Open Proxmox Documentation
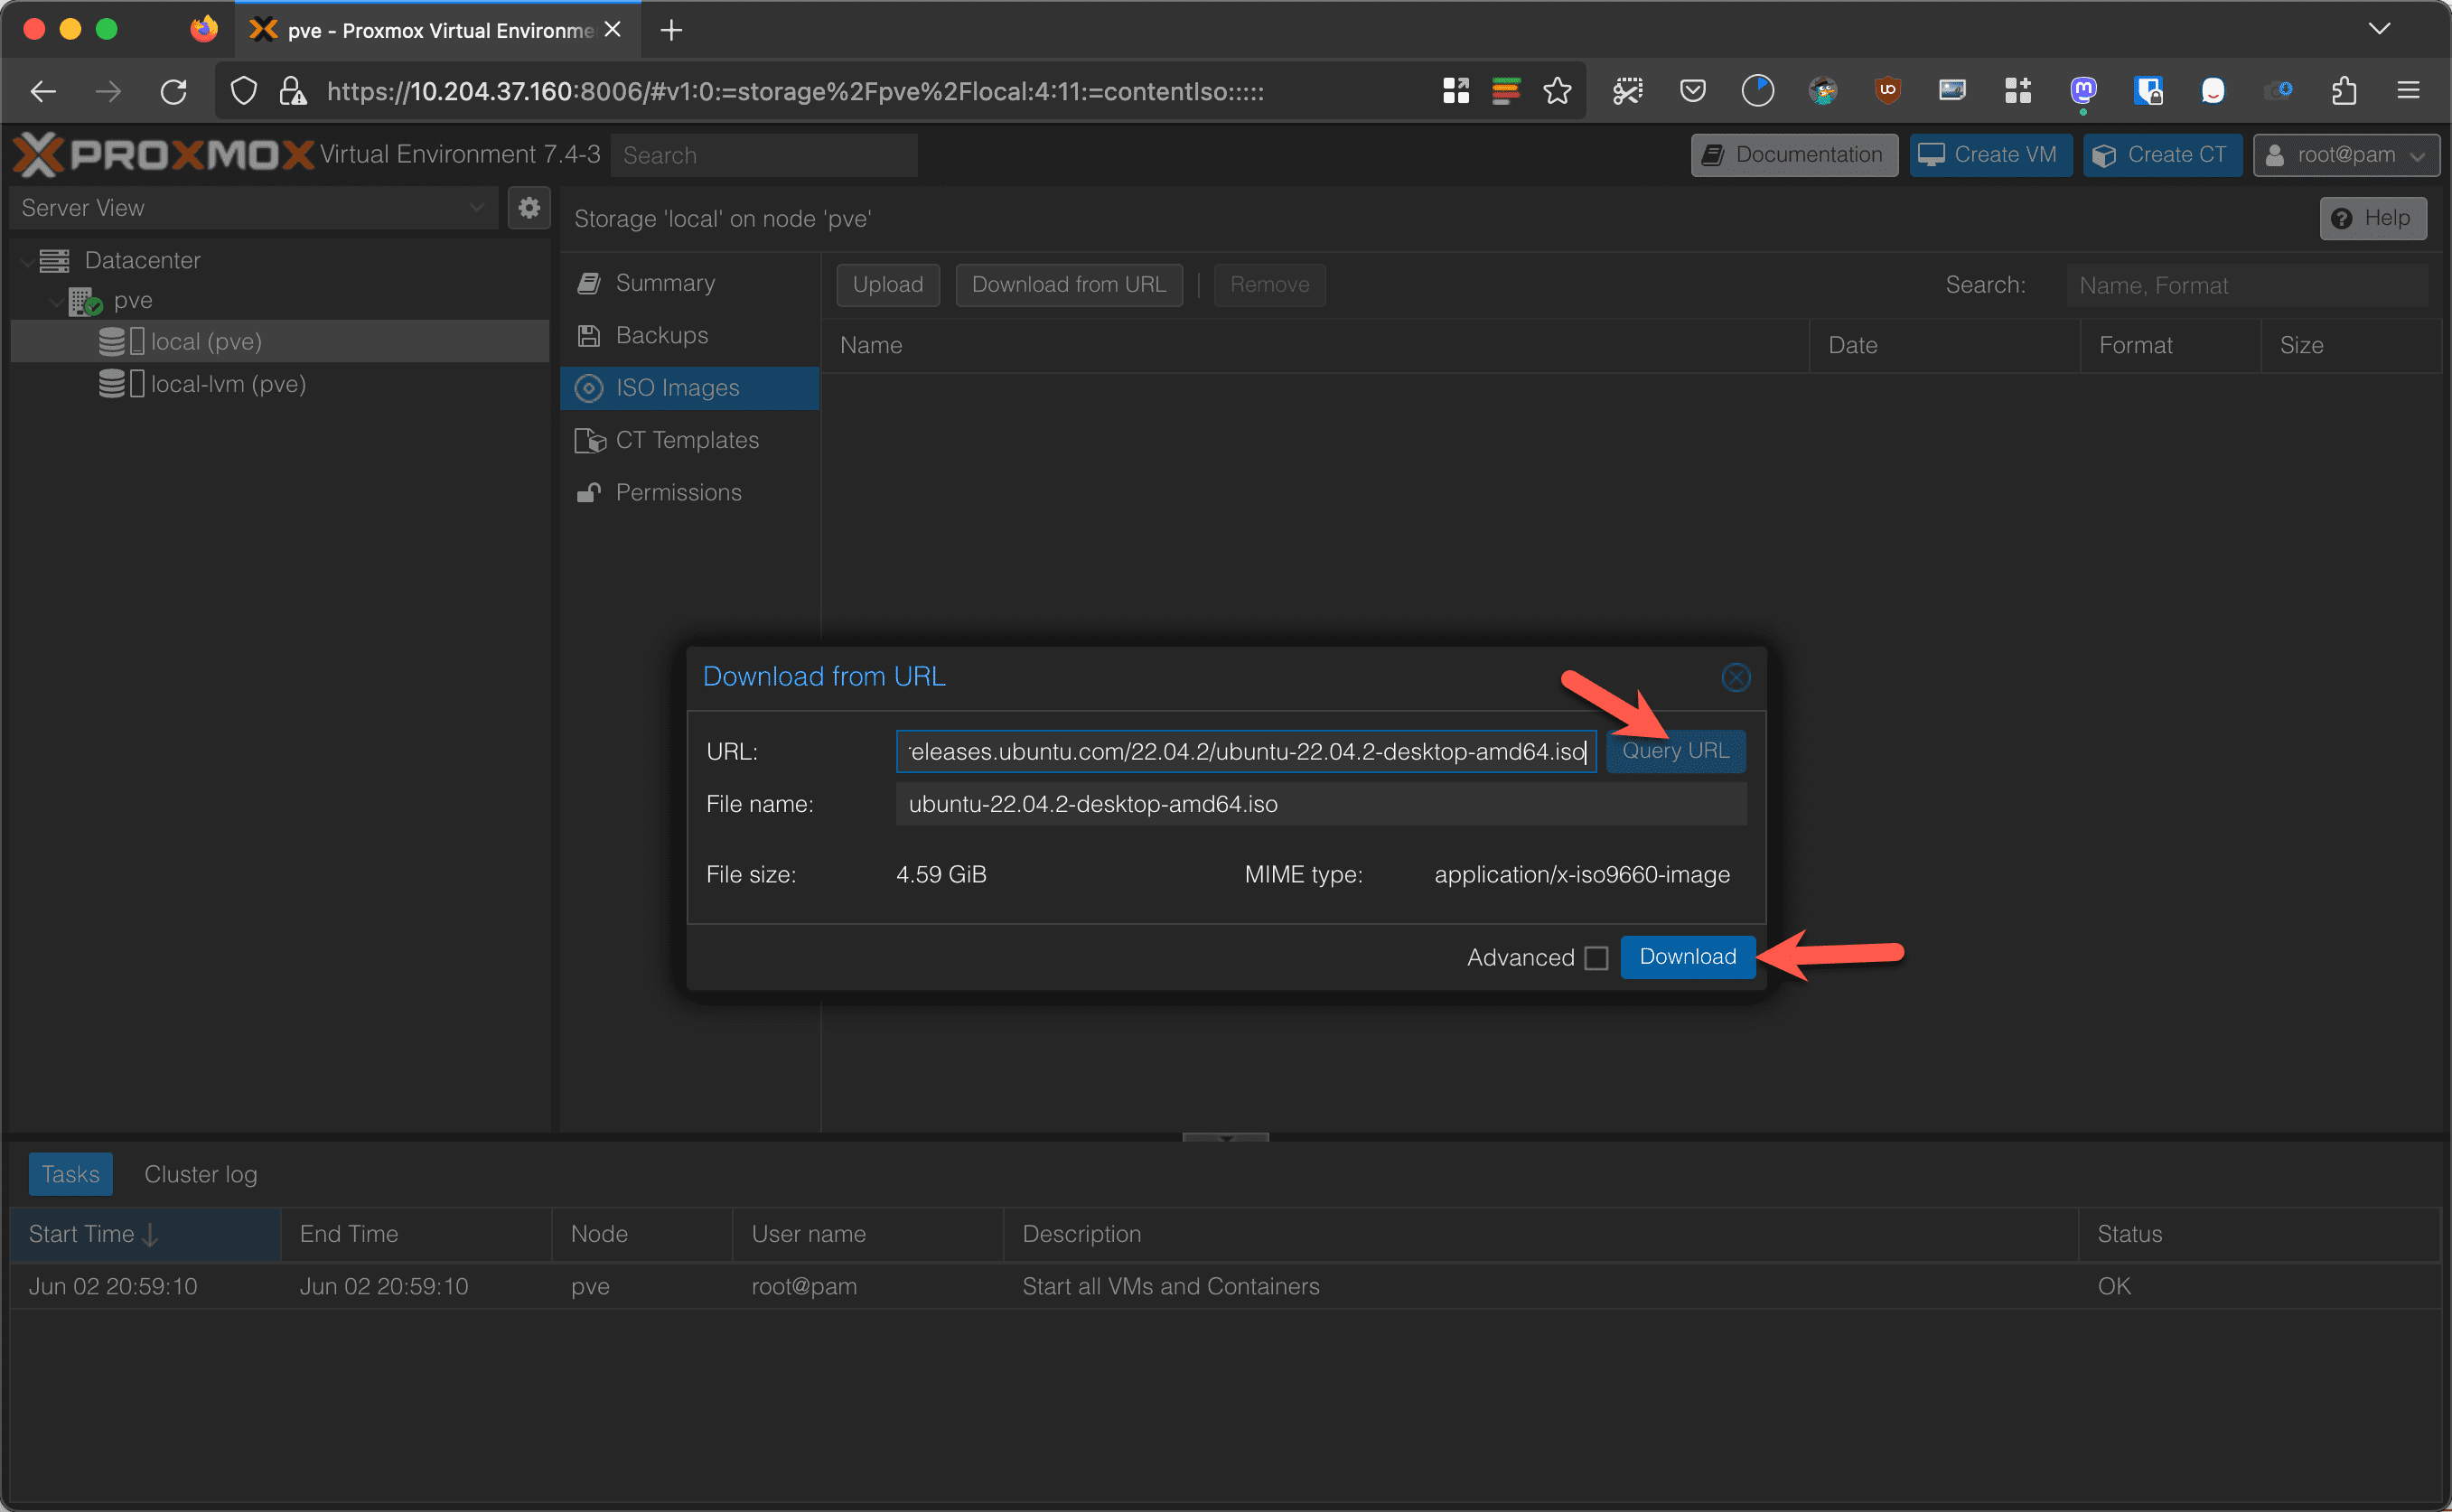2452x1512 pixels. [x=1794, y=155]
